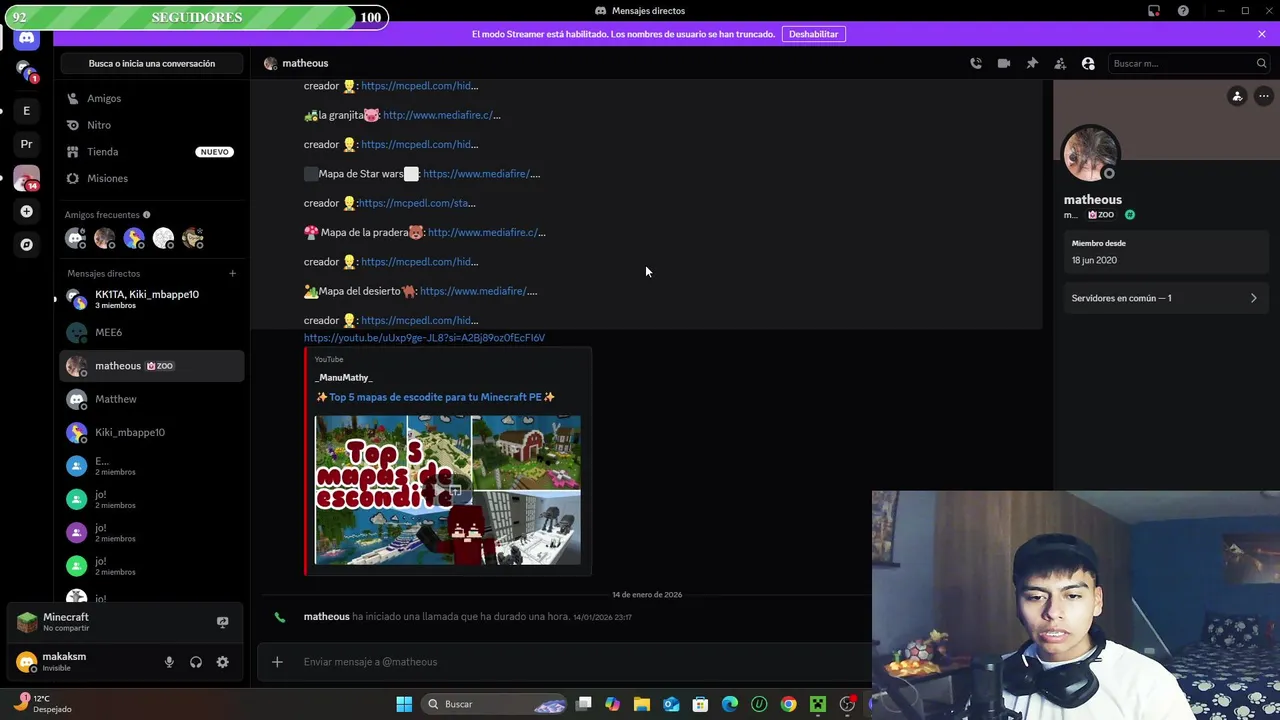Screen dimensions: 1280x720
Task: Click Deshabilitar streamer mode button
Action: tap(814, 34)
